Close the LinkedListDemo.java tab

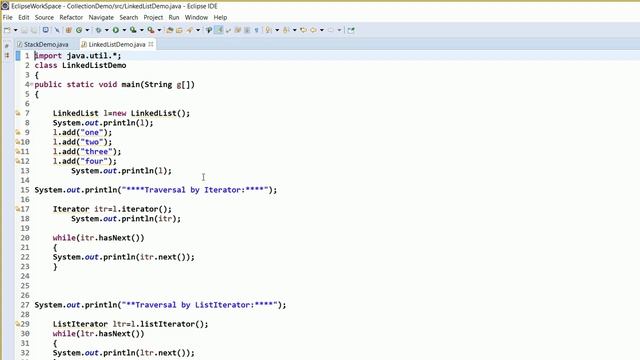[151, 44]
